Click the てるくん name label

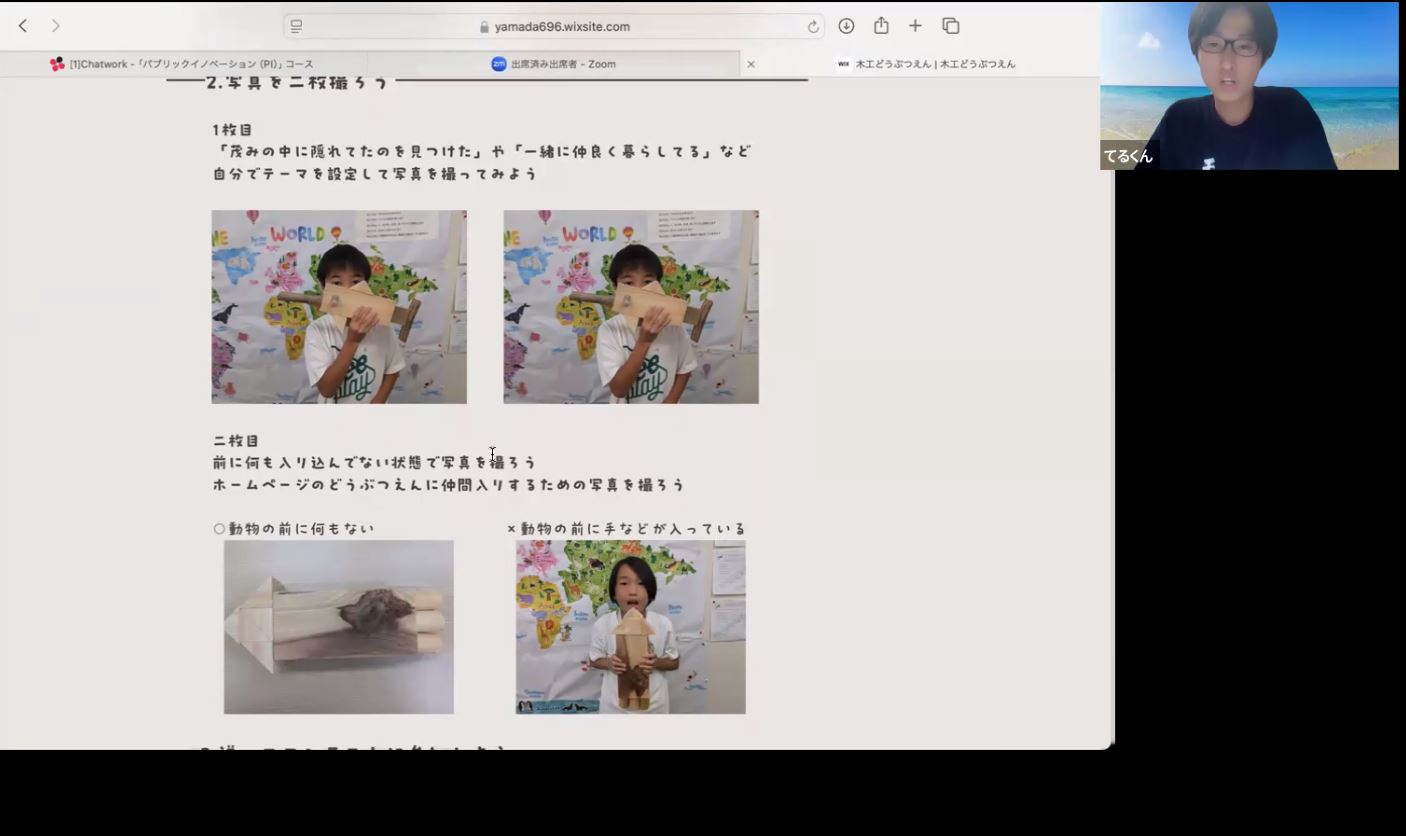pos(1128,157)
